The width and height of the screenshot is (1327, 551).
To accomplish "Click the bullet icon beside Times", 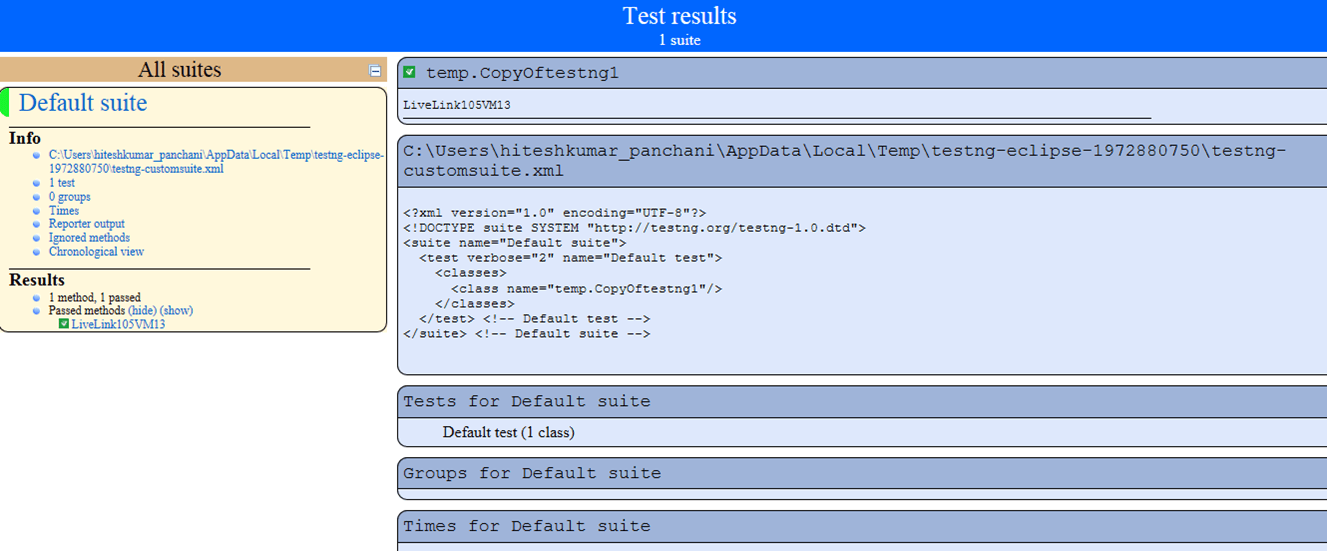I will coord(37,211).
